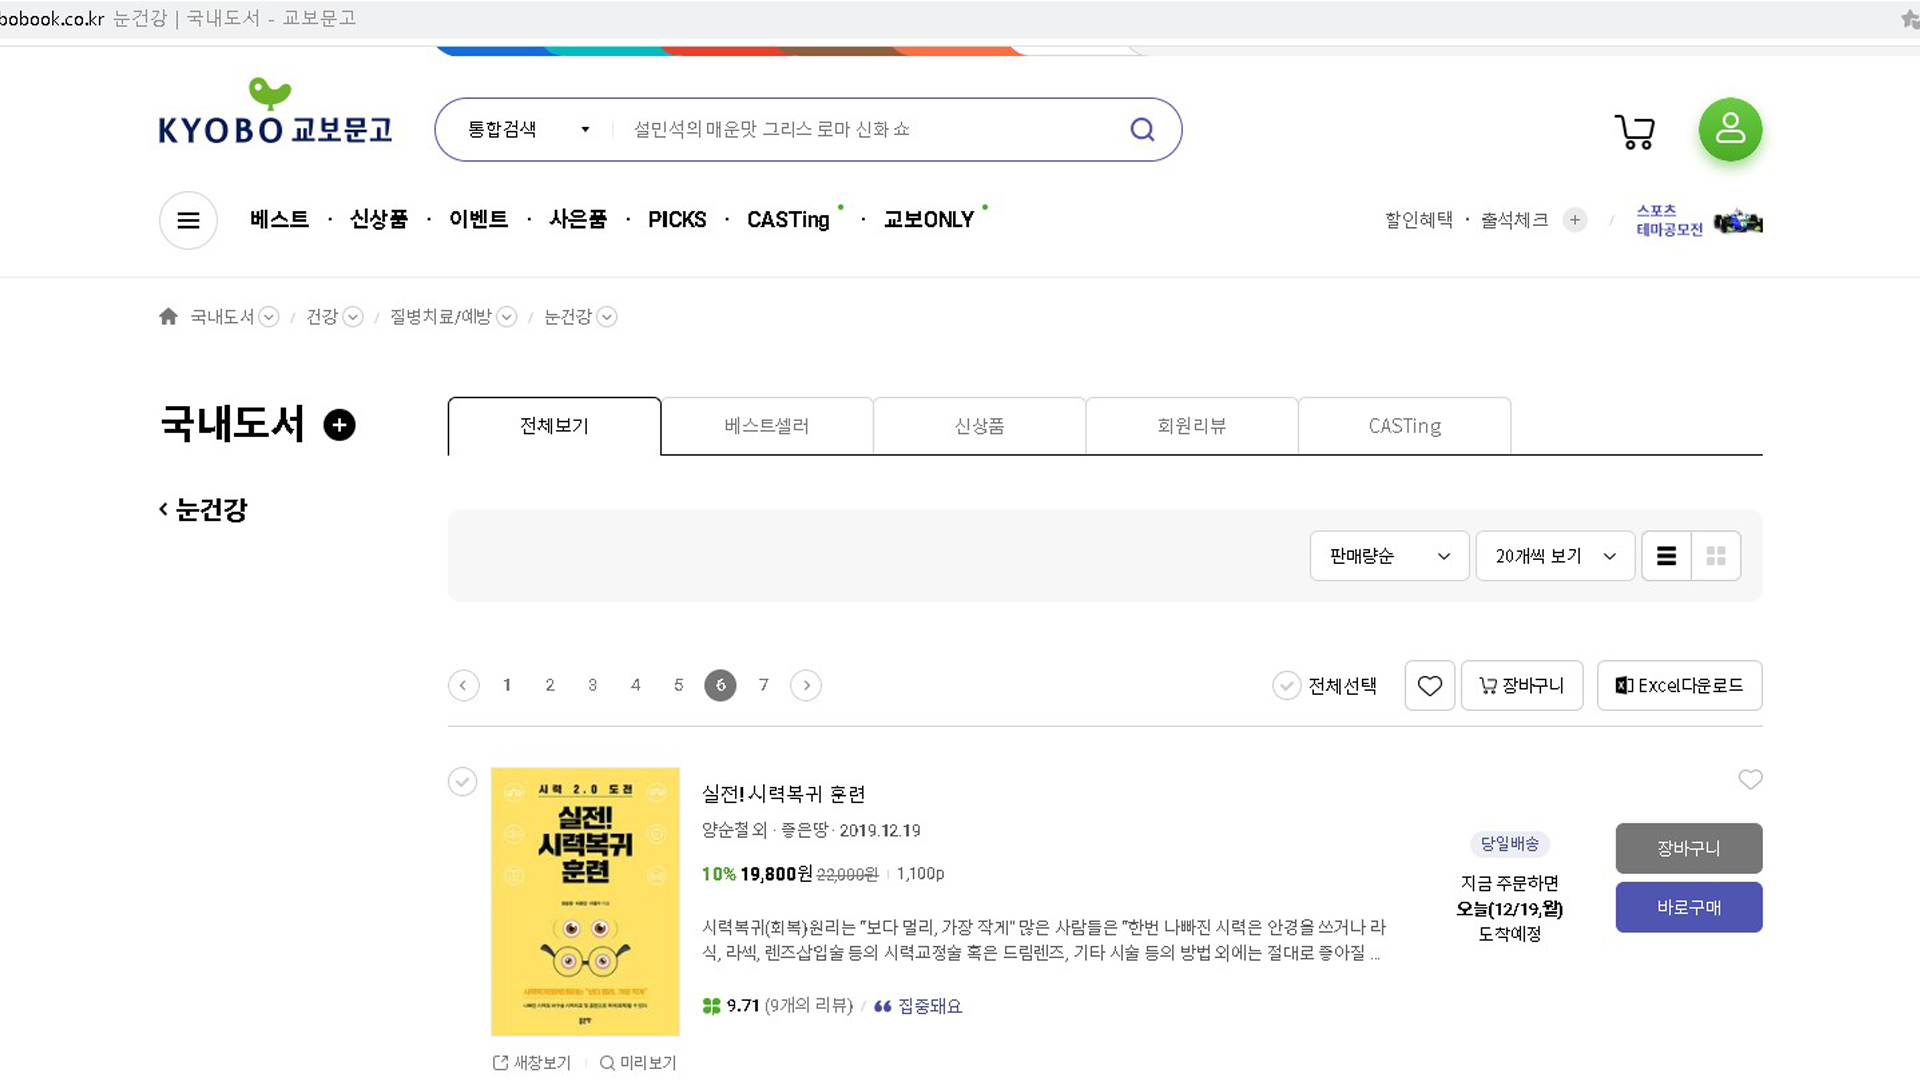Expand the 통합검색 search category dropdown

[x=528, y=129]
